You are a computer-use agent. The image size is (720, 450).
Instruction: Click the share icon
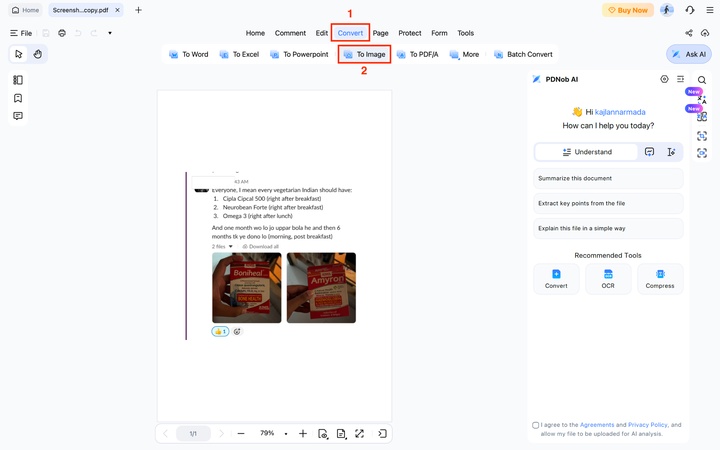689,33
